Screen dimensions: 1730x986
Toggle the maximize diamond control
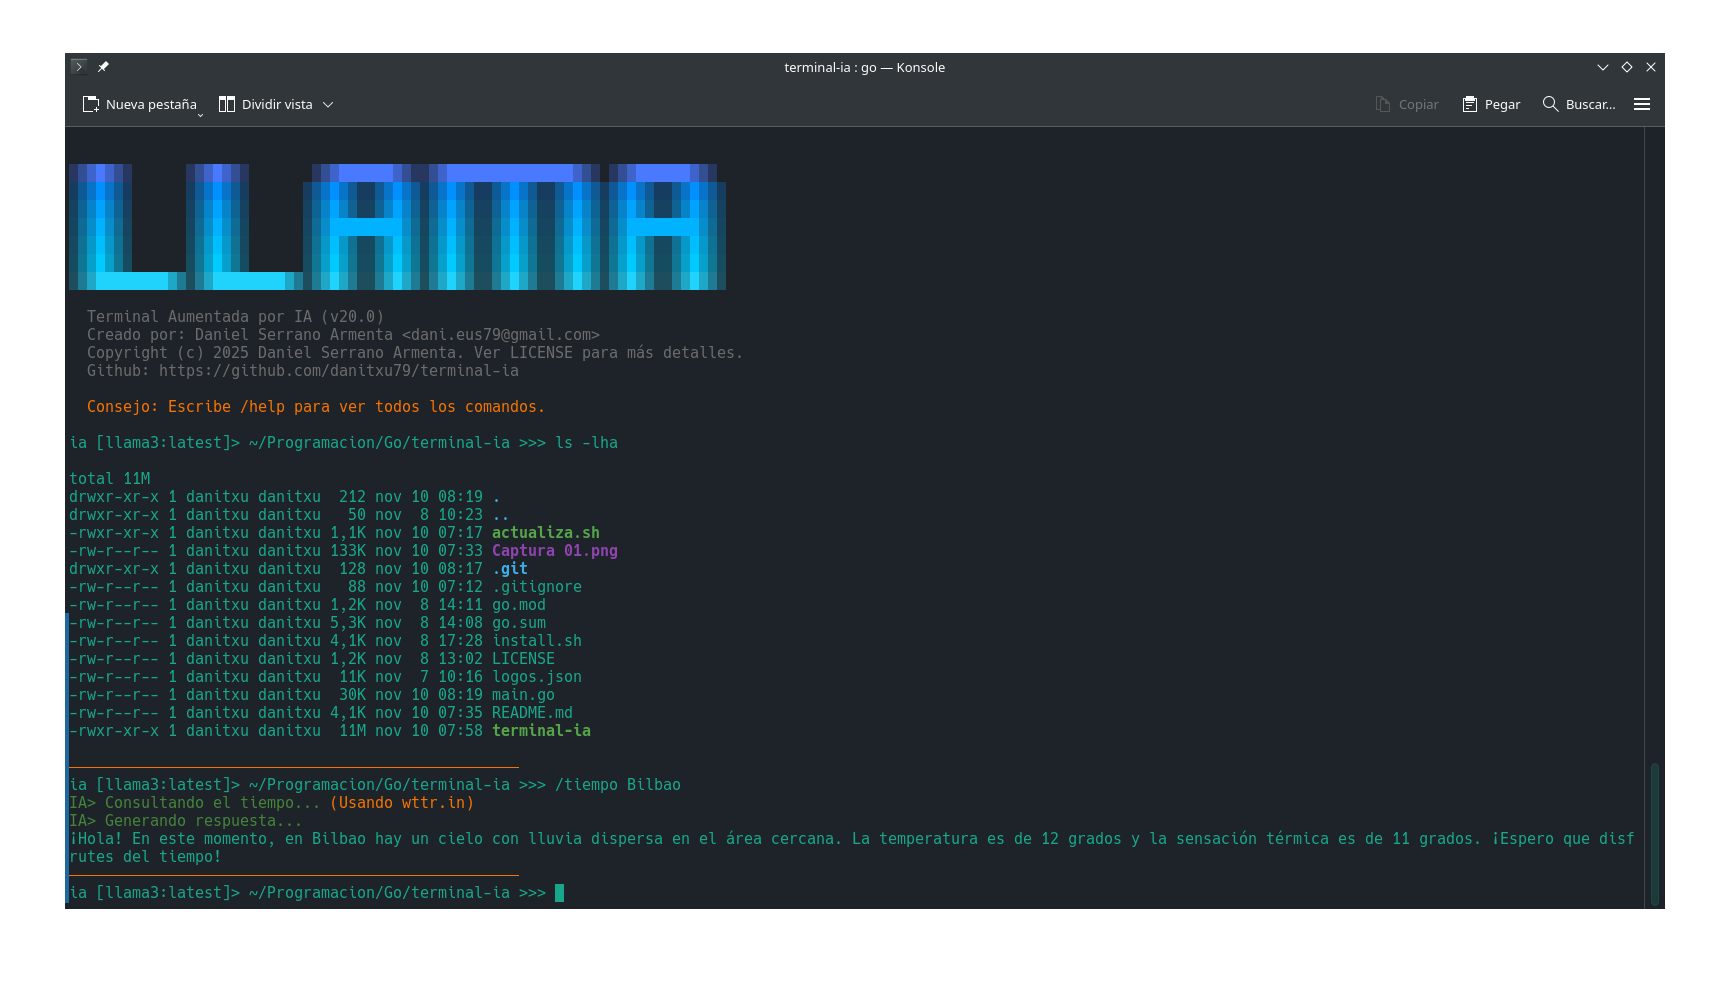tap(1626, 67)
